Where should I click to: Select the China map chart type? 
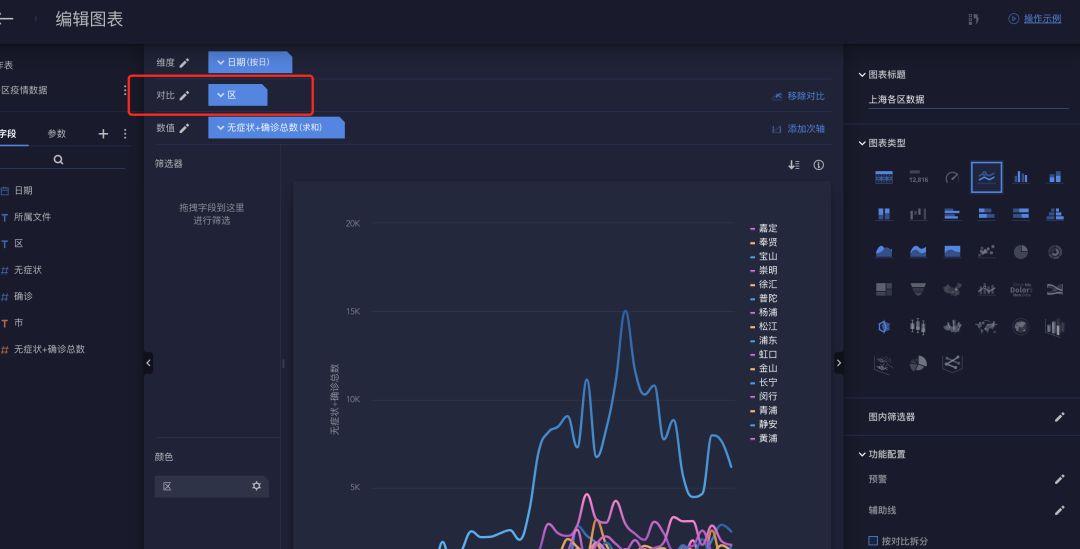tap(952, 289)
